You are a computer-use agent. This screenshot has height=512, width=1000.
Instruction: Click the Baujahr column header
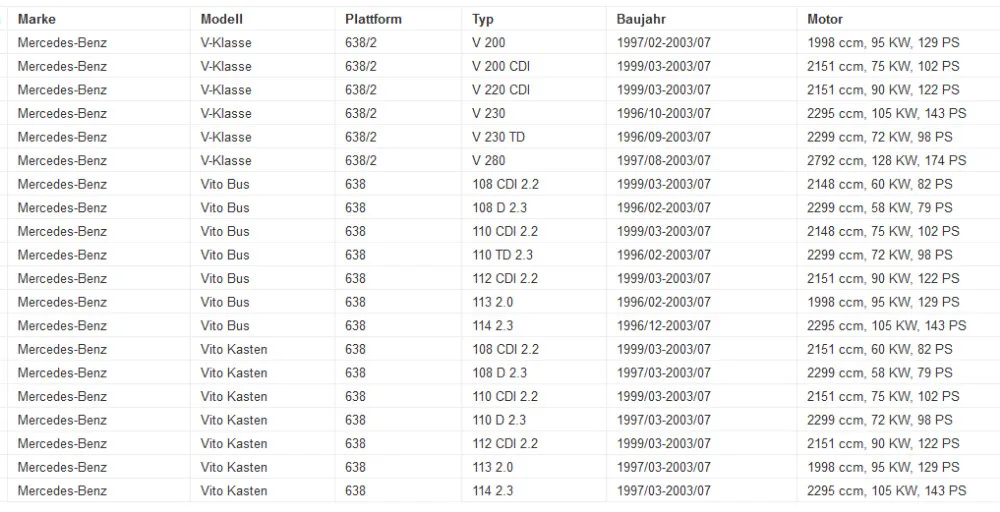(x=641, y=20)
